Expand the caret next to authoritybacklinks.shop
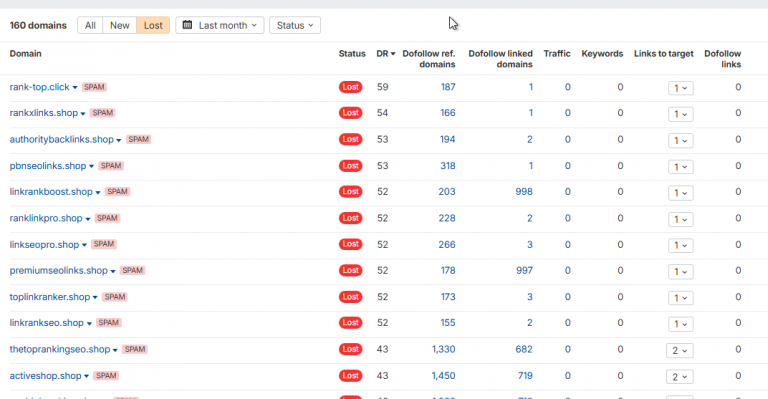 tap(119, 141)
